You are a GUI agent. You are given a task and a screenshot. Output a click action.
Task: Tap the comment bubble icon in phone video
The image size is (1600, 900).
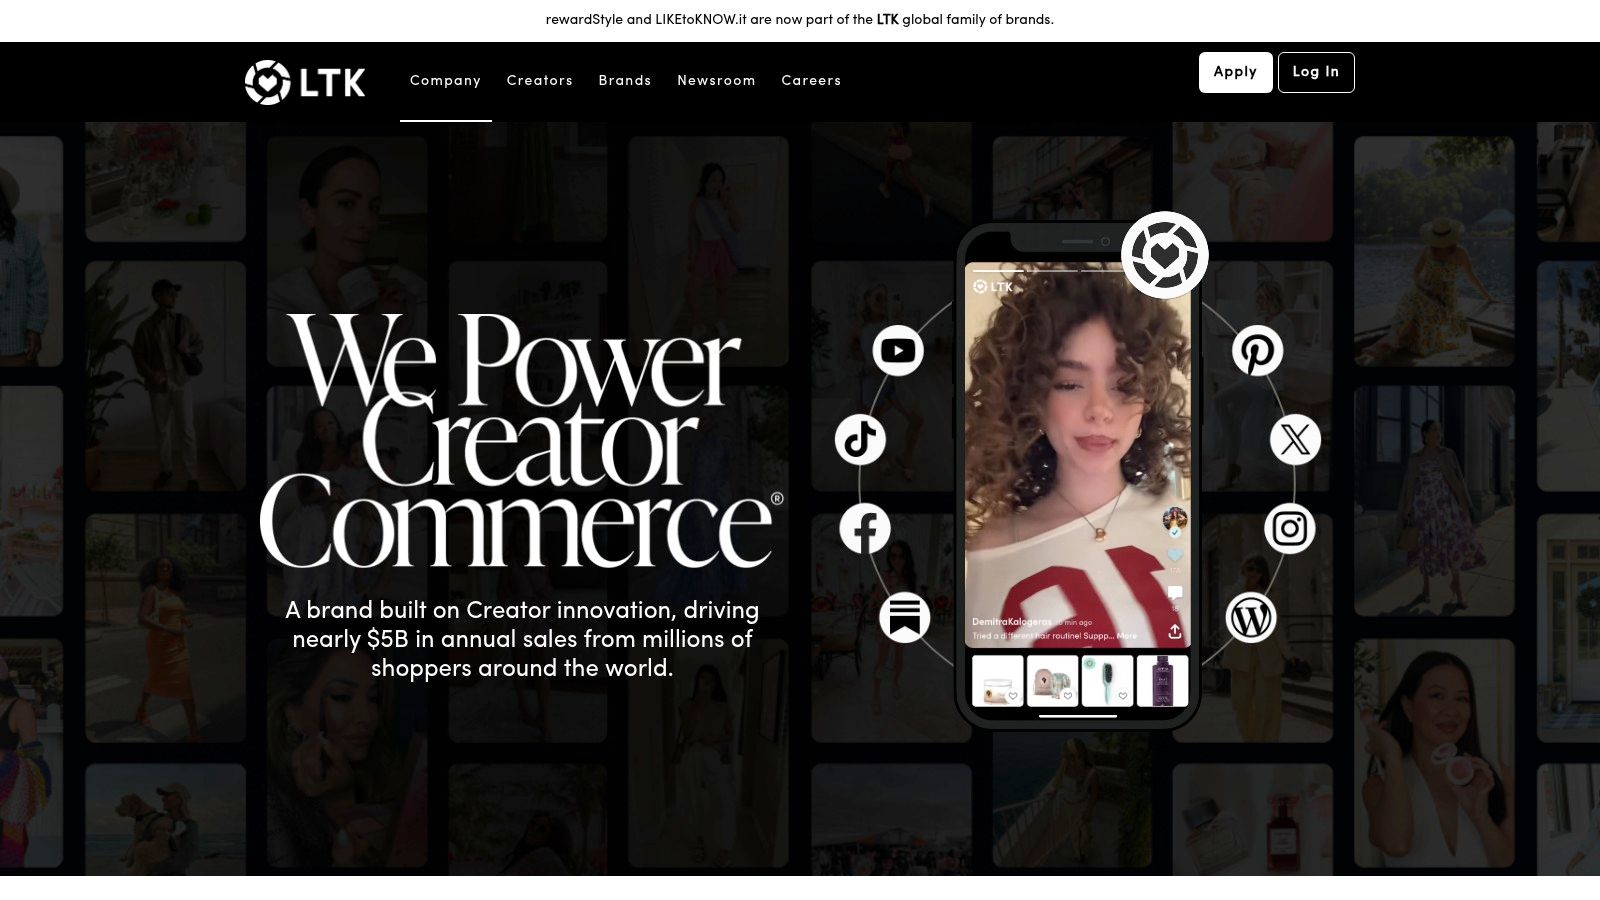coord(1175,593)
